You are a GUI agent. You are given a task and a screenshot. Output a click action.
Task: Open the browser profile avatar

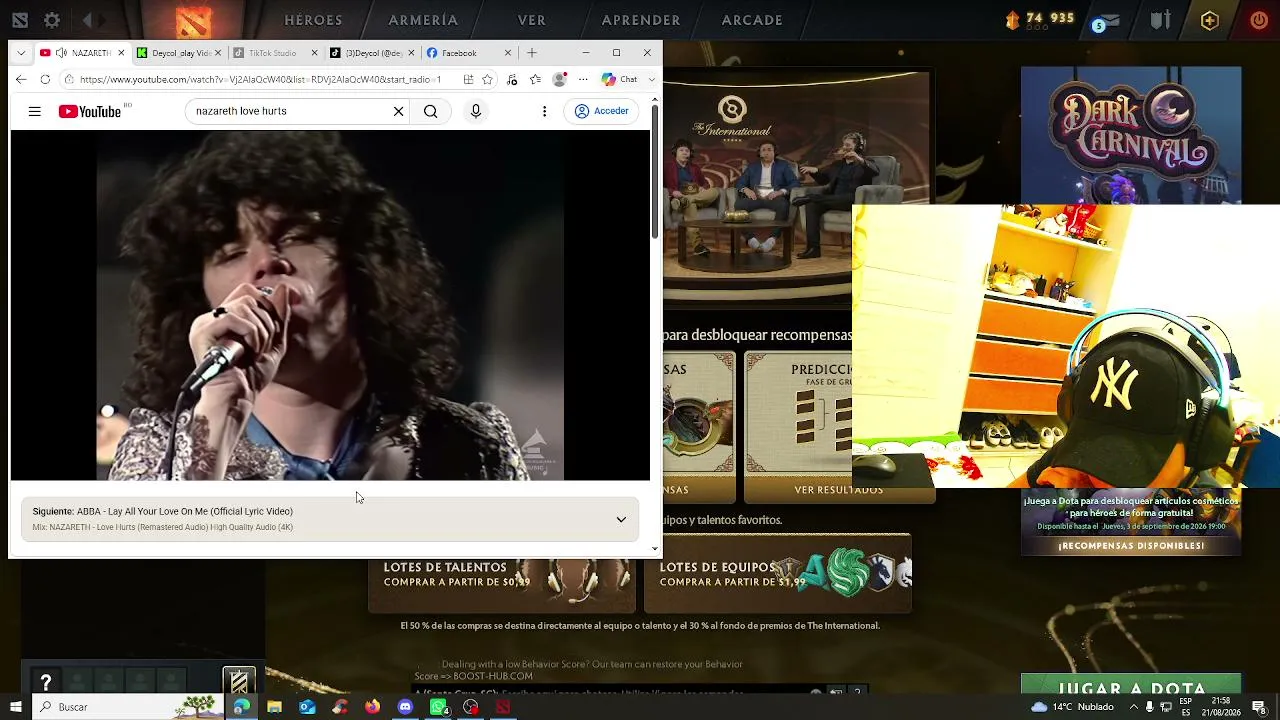tap(560, 79)
